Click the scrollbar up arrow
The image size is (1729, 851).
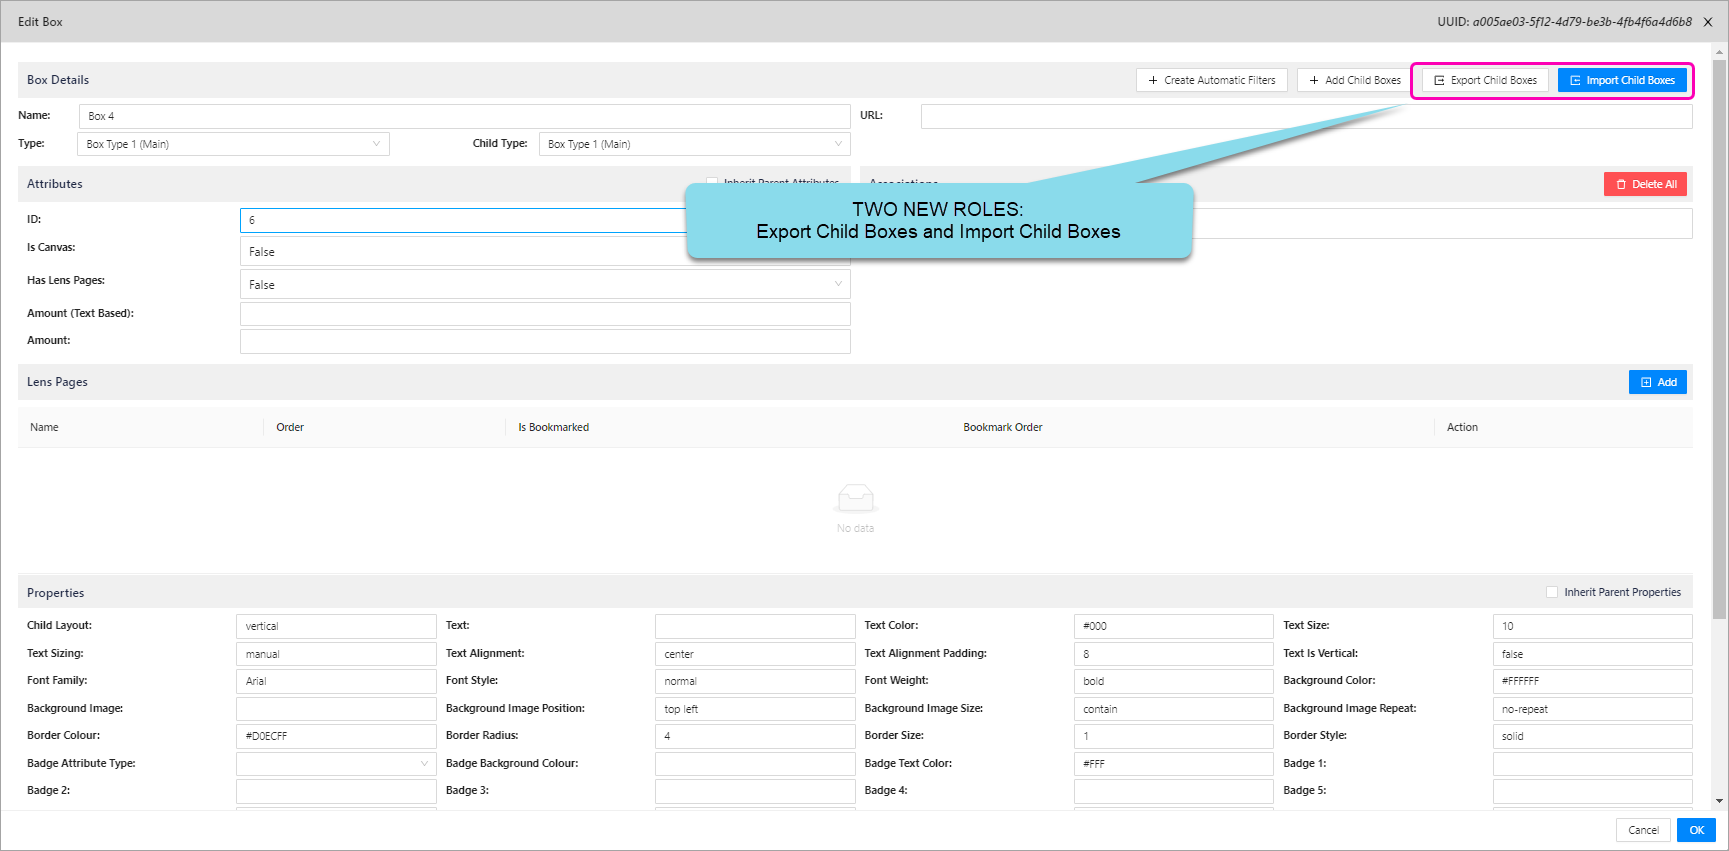pyautogui.click(x=1720, y=50)
